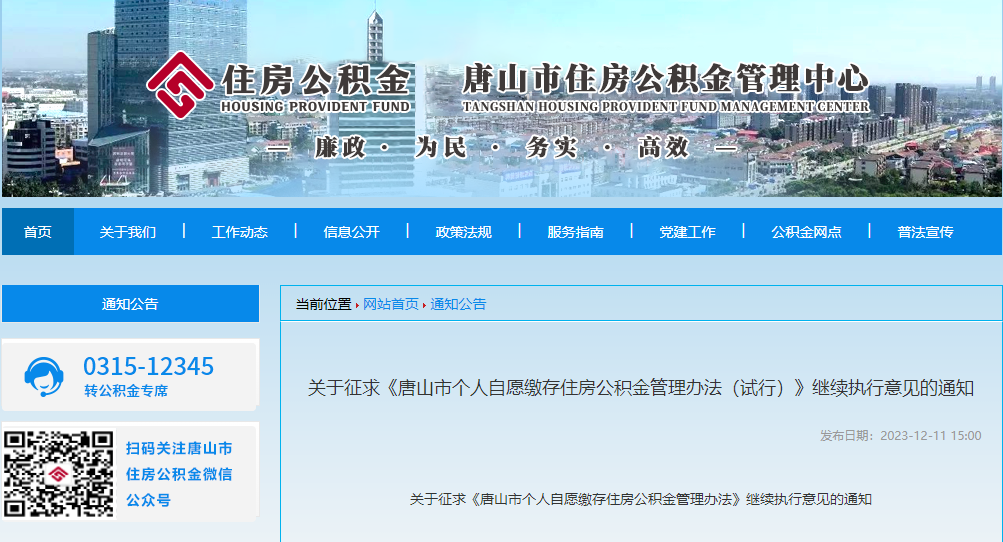This screenshot has width=1003, height=542.
Task: Select the 服务指南 menu item
Action: [x=575, y=232]
